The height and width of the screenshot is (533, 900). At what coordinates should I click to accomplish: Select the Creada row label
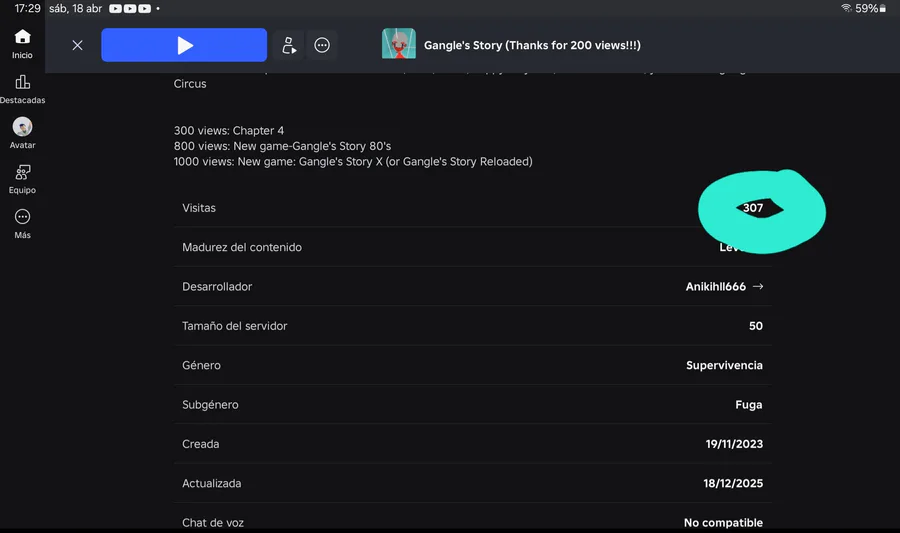pos(201,444)
